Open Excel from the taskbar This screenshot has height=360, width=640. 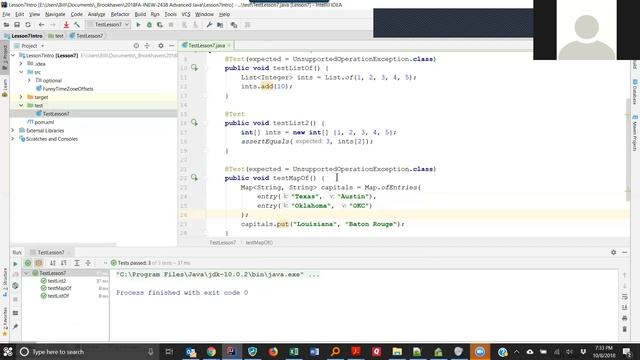click(x=293, y=352)
